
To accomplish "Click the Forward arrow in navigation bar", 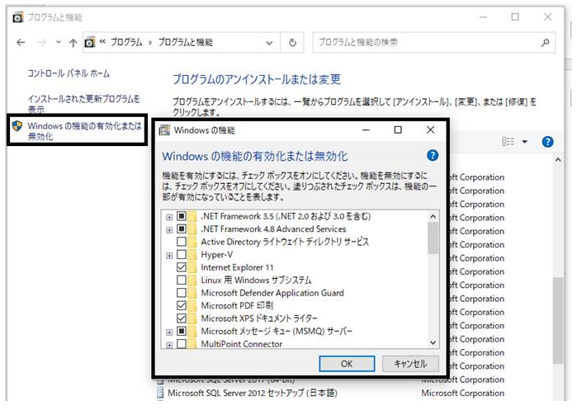I will [x=42, y=43].
